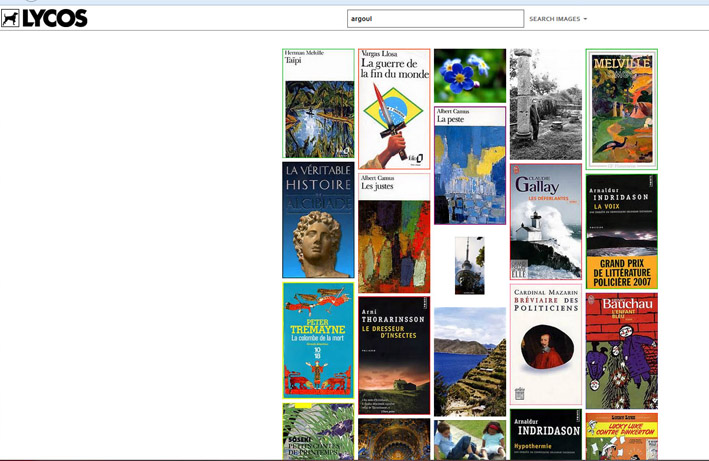Click Le Dresseur d'insectes book cover
The image size is (709, 461).
394,355
